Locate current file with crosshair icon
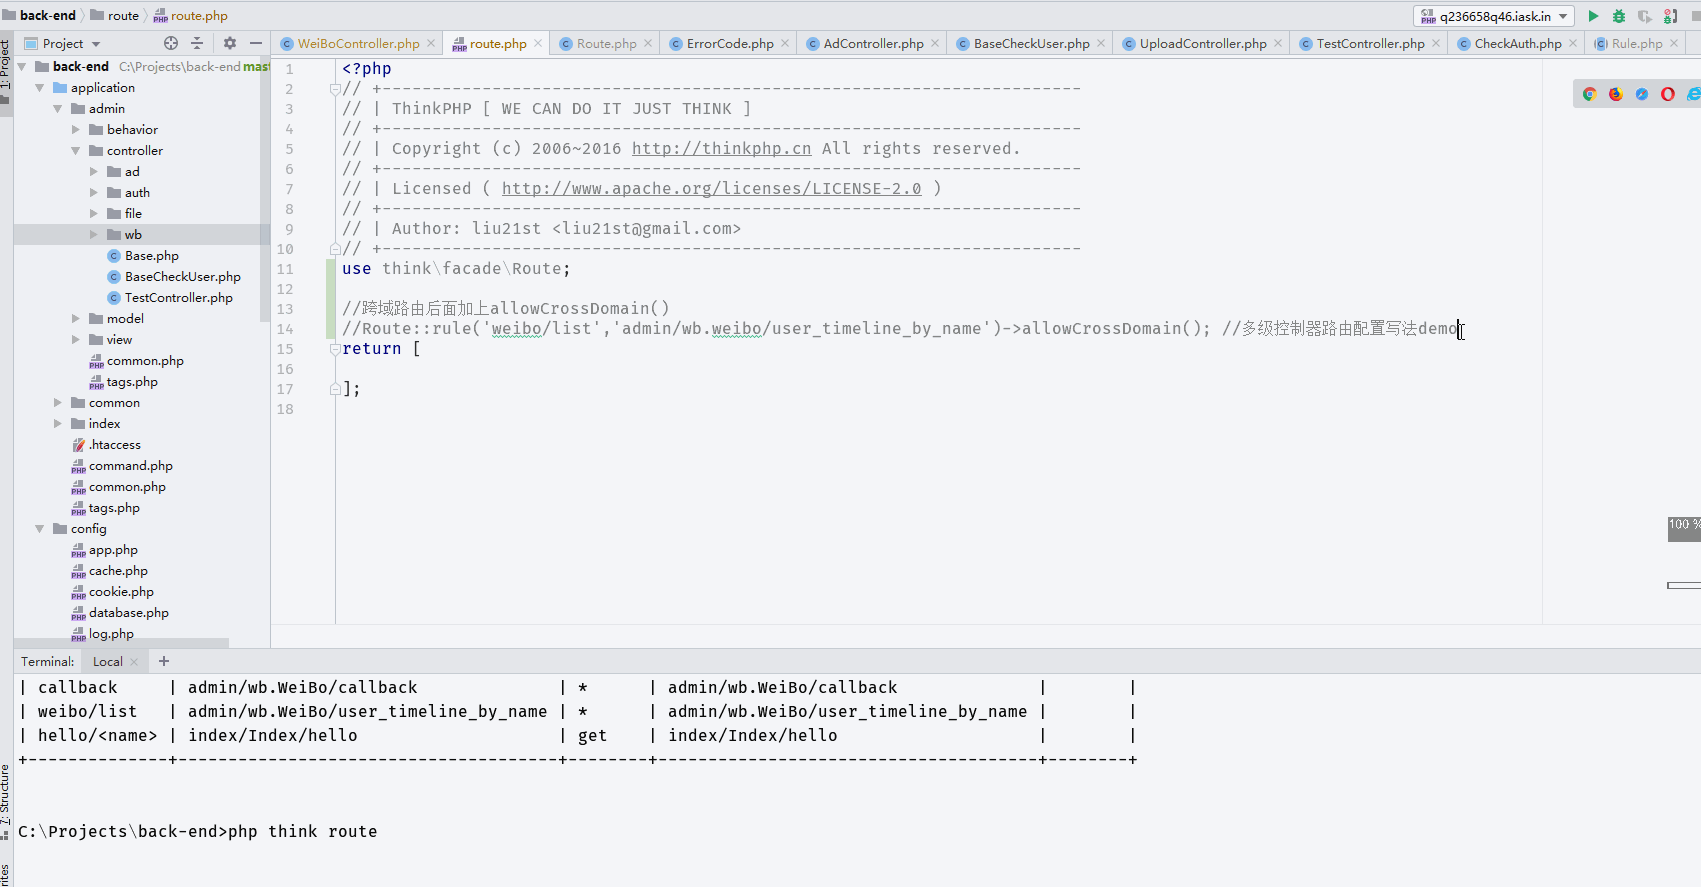The width and height of the screenshot is (1701, 887). click(x=171, y=43)
